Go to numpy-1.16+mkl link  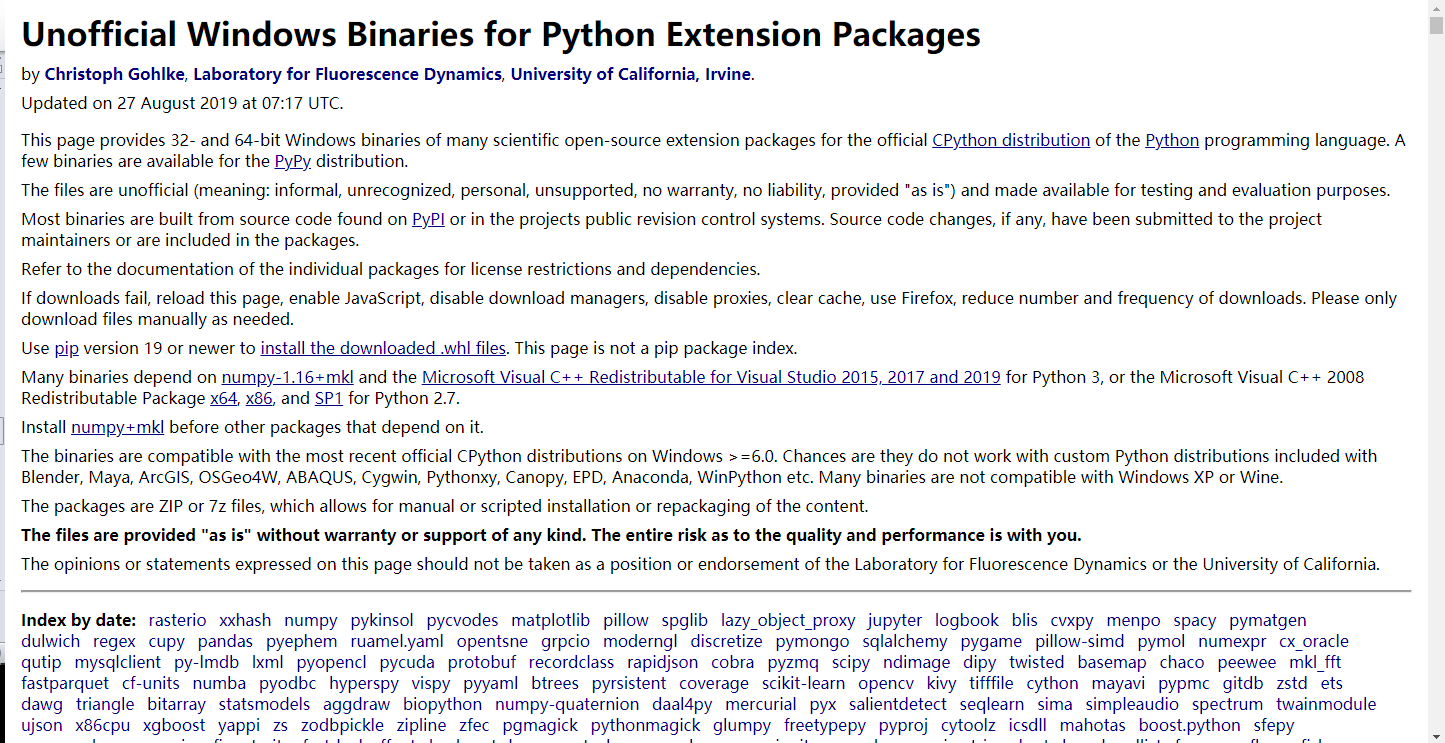(x=288, y=377)
